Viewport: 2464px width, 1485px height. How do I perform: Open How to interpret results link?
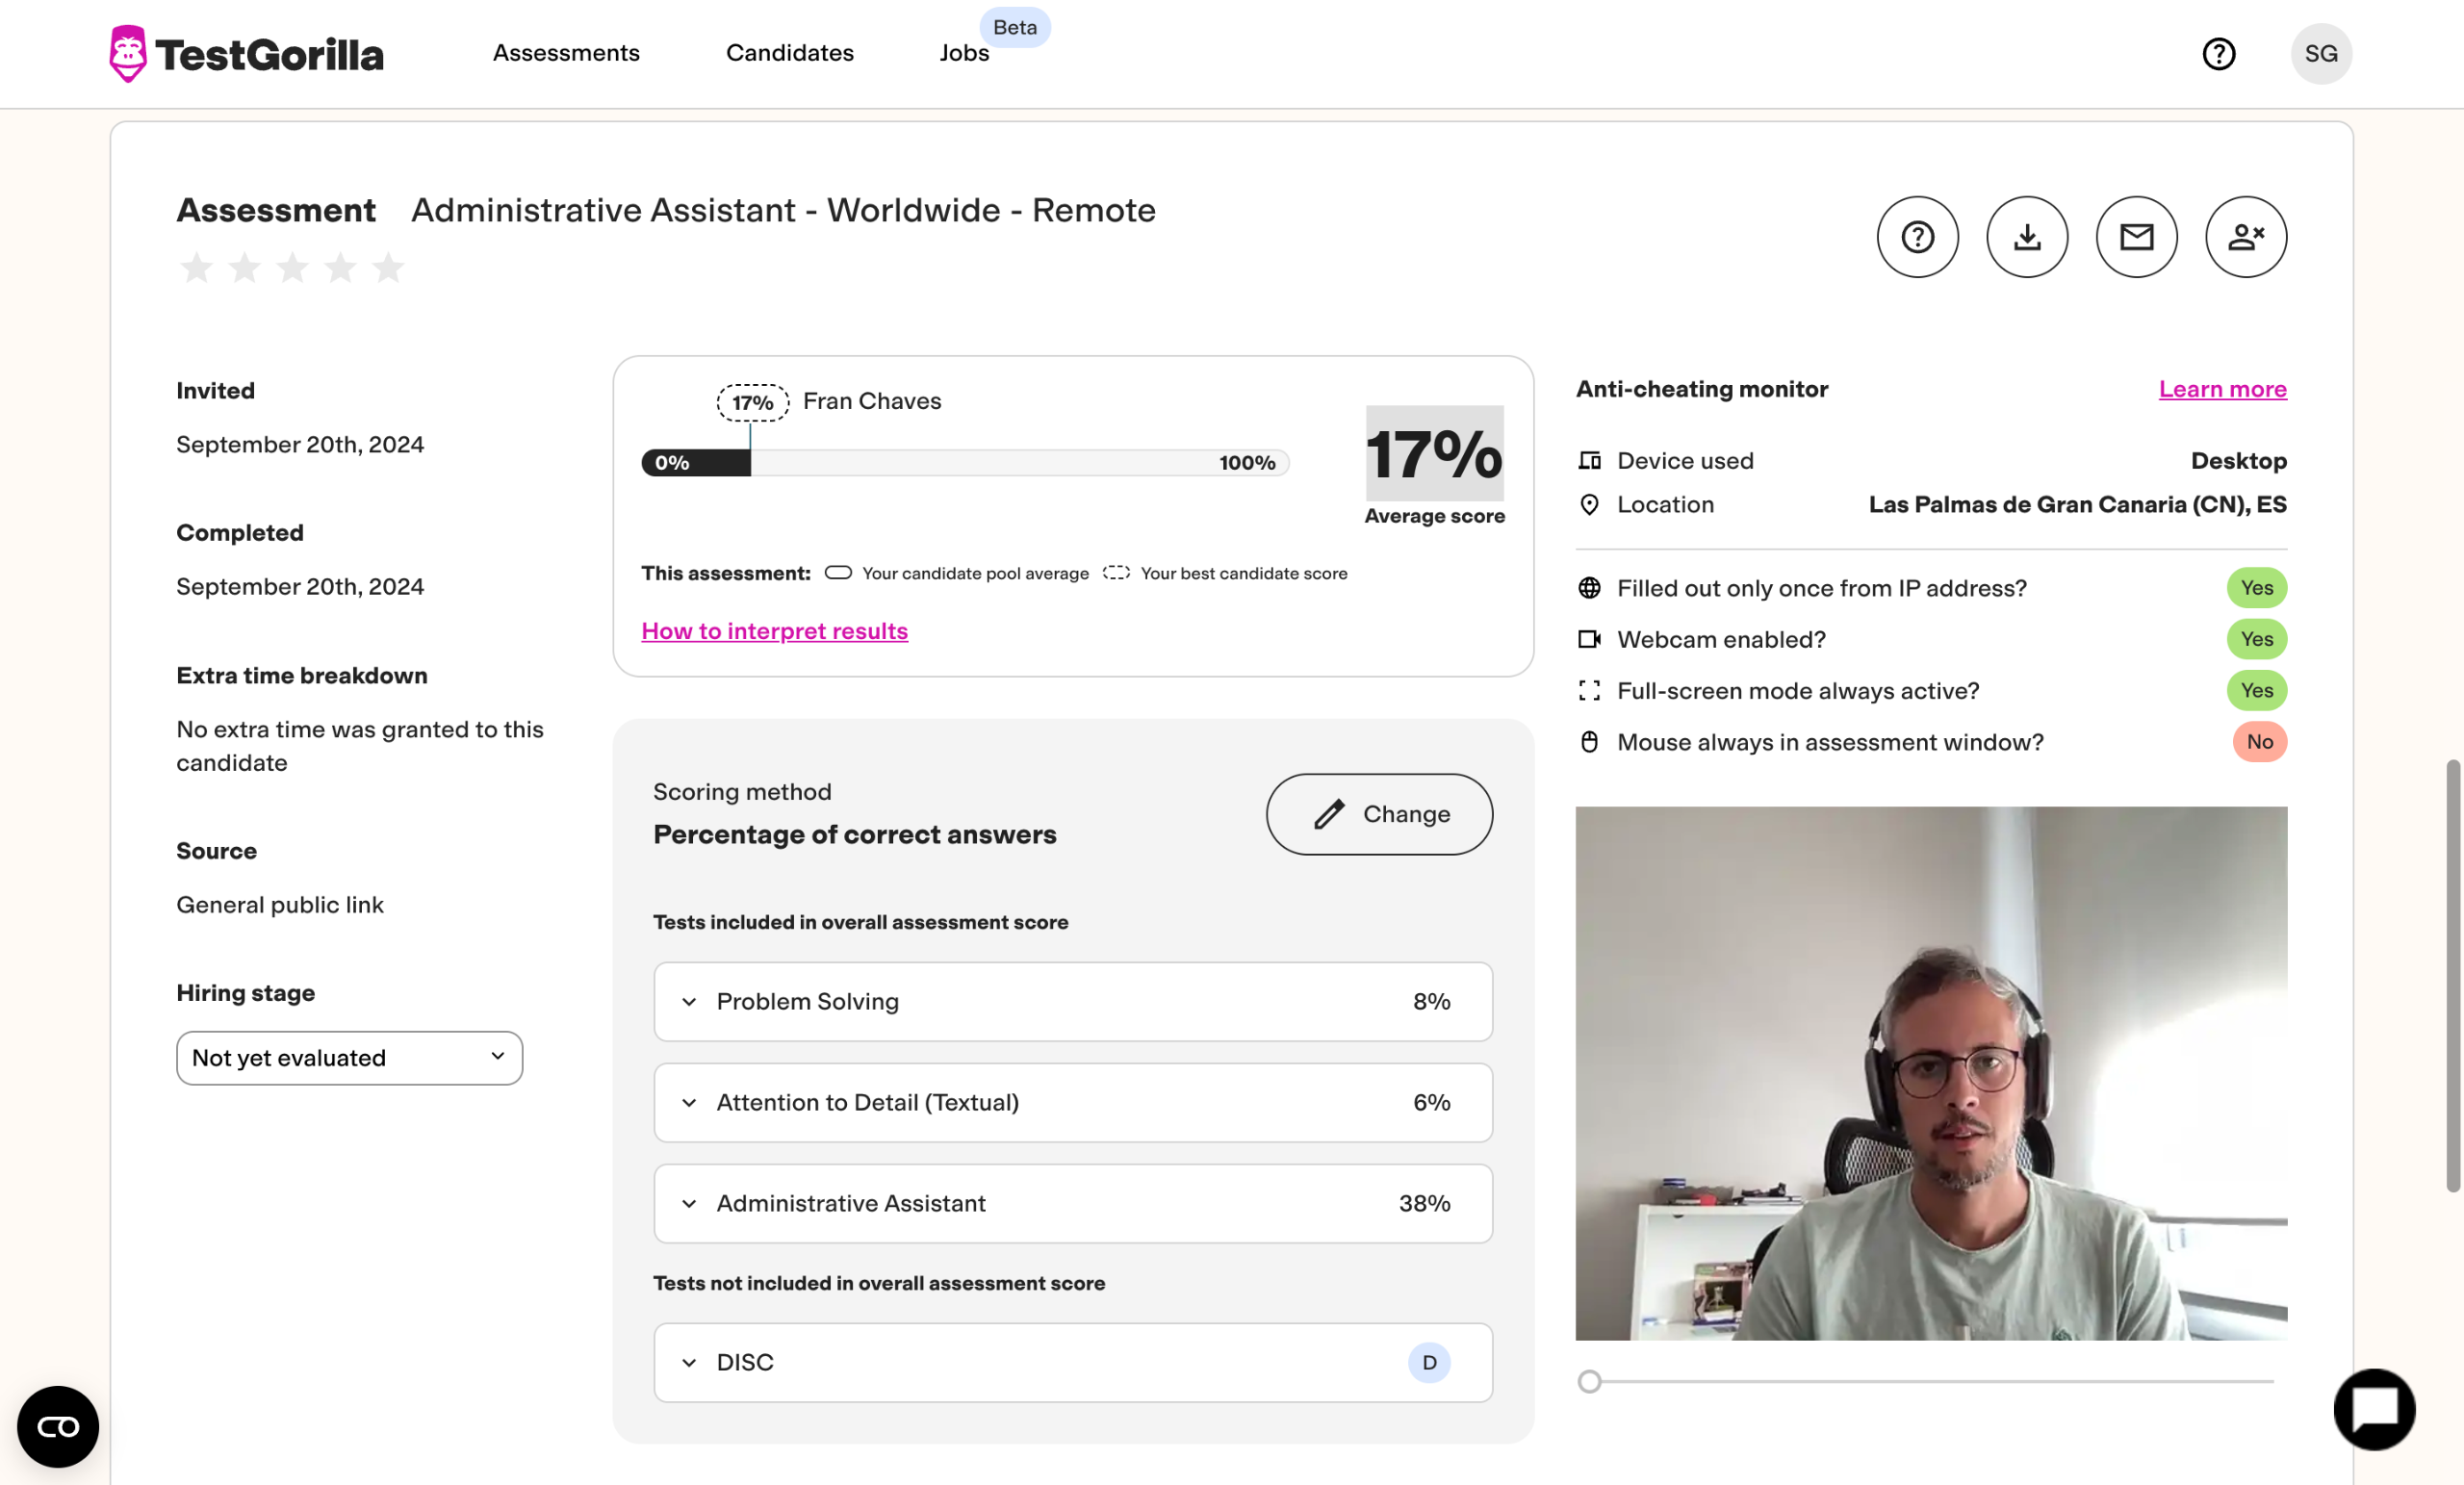pos(774,631)
